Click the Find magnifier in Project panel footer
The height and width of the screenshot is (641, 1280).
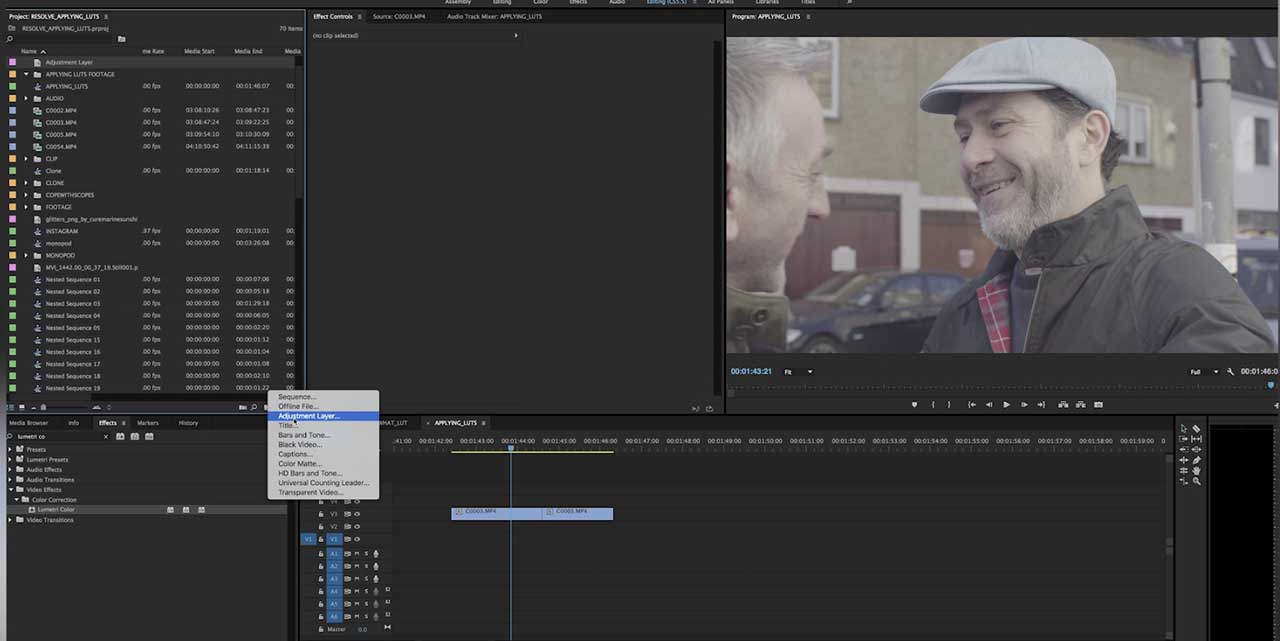(x=254, y=407)
